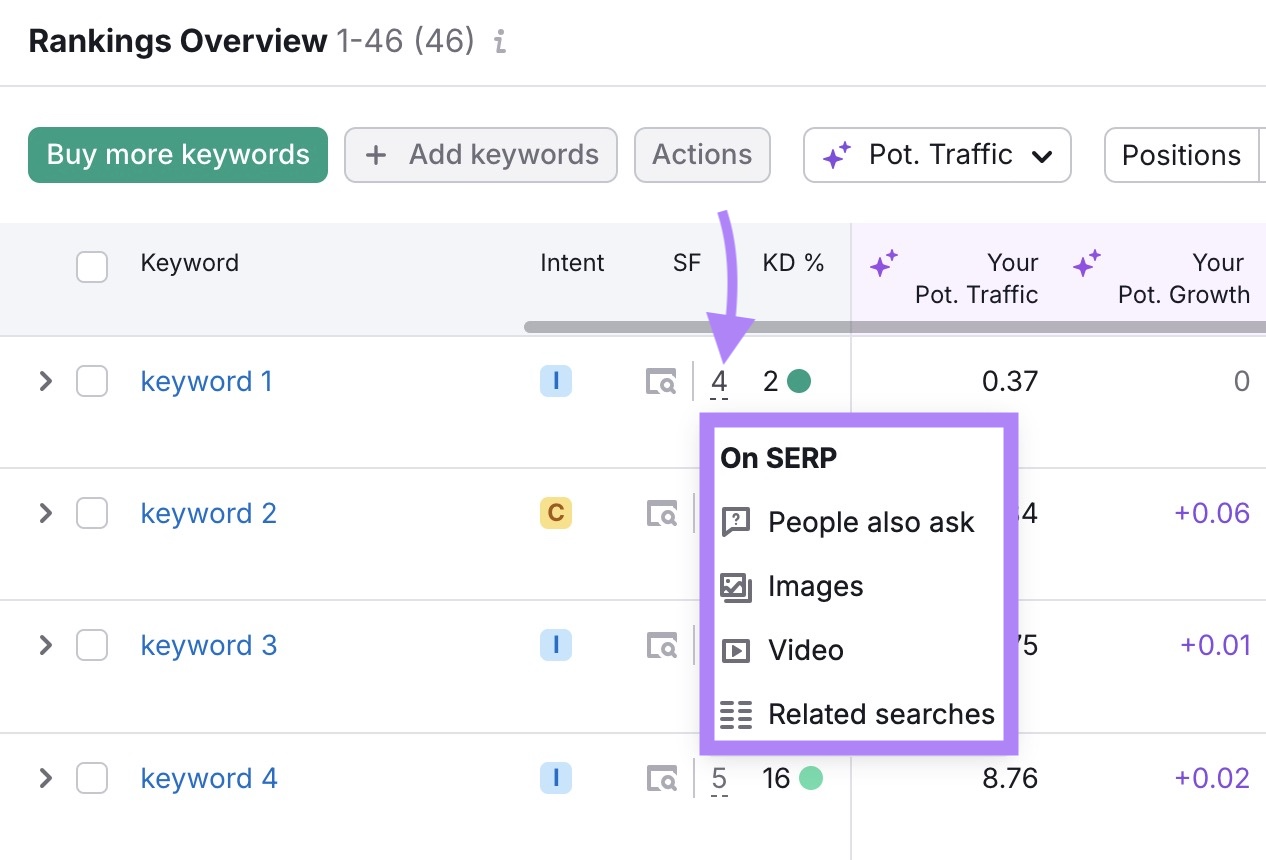Select the Video icon under On SERP
This screenshot has width=1266, height=860.
(x=735, y=650)
